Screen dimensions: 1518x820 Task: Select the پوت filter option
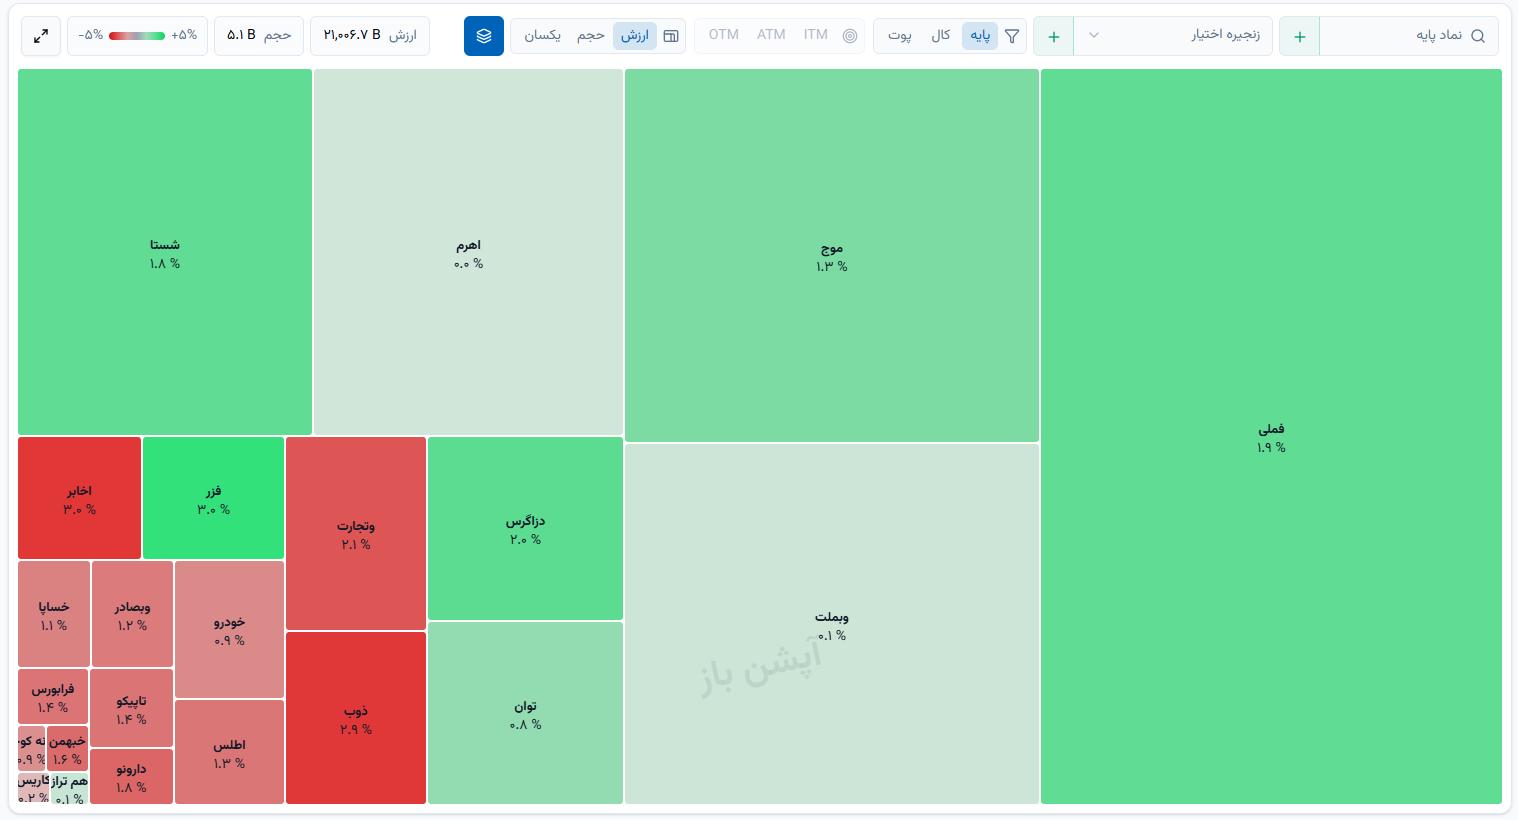pyautogui.click(x=900, y=36)
